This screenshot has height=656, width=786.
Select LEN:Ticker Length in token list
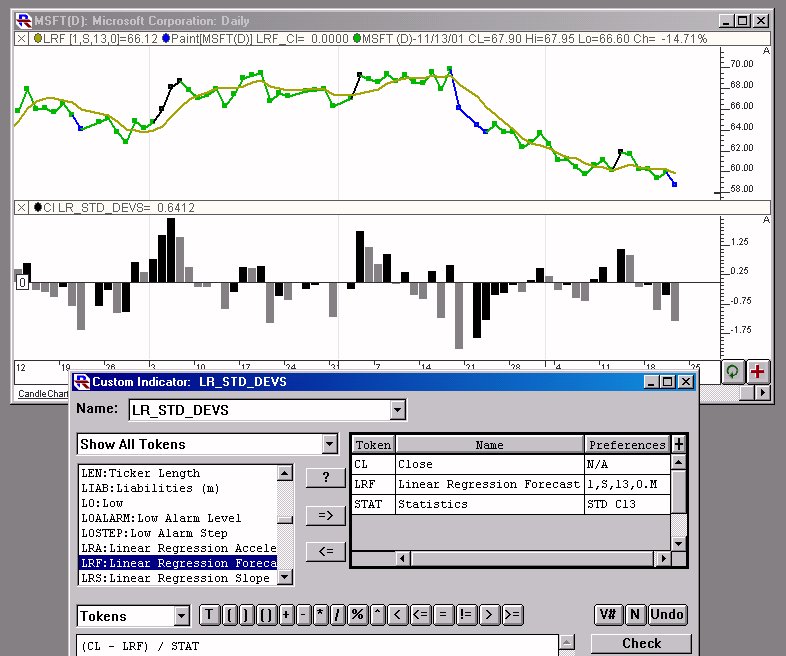(x=178, y=473)
